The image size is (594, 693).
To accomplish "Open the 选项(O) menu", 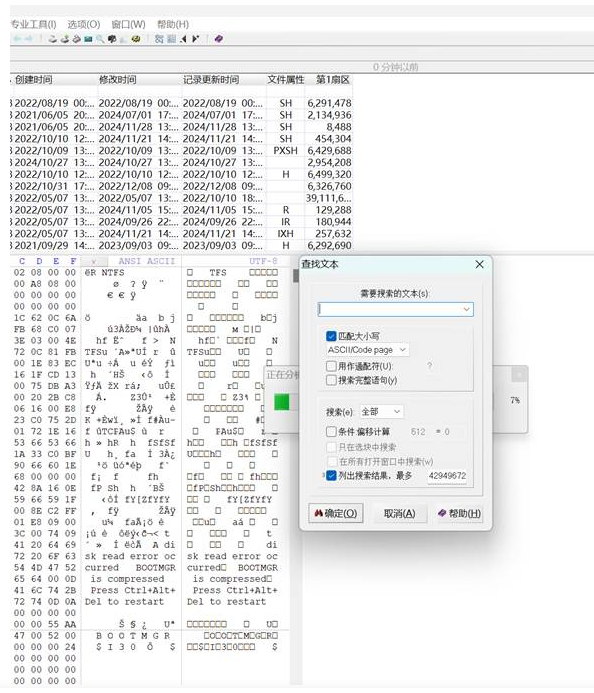I will [84, 24].
